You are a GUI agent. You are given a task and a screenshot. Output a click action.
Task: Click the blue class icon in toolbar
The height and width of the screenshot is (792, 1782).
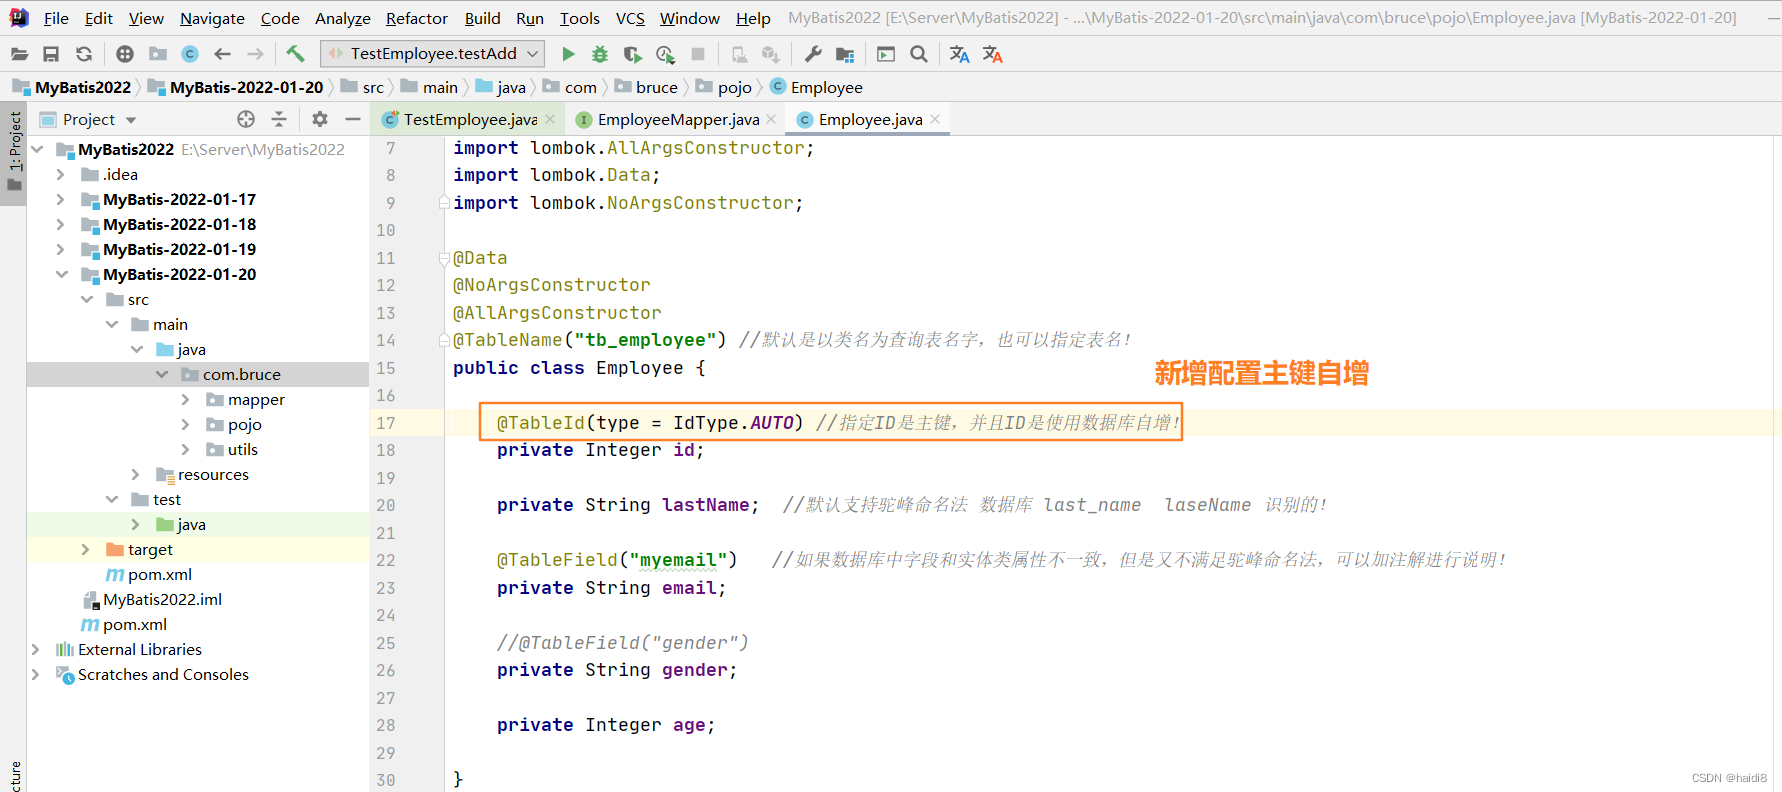190,54
